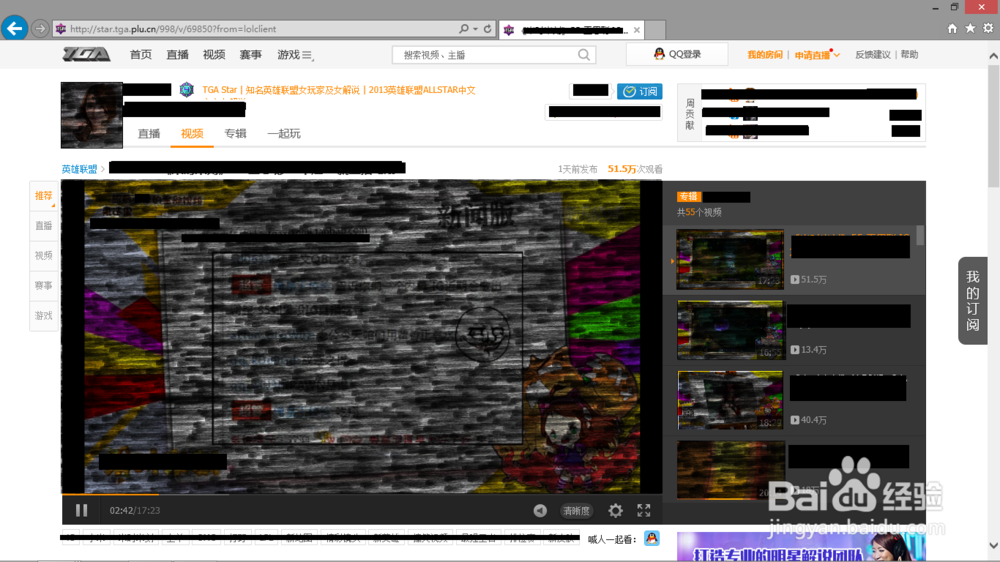This screenshot has width=1000, height=562.
Task: Enter fullscreen video mode
Action: click(x=643, y=510)
